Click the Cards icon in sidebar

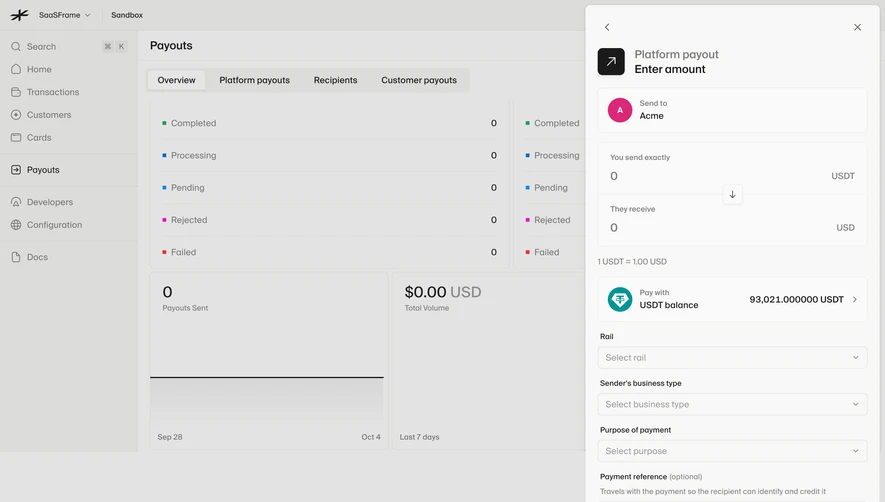(16, 137)
